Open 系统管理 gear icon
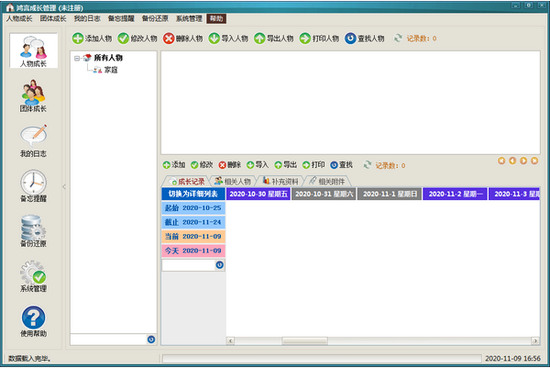The image size is (550, 368). click(x=33, y=276)
